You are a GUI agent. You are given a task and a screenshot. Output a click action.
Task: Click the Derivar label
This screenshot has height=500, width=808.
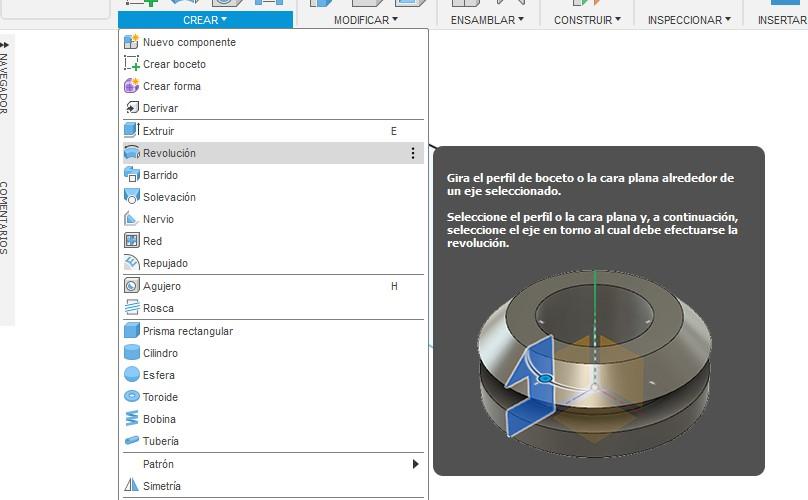160,108
